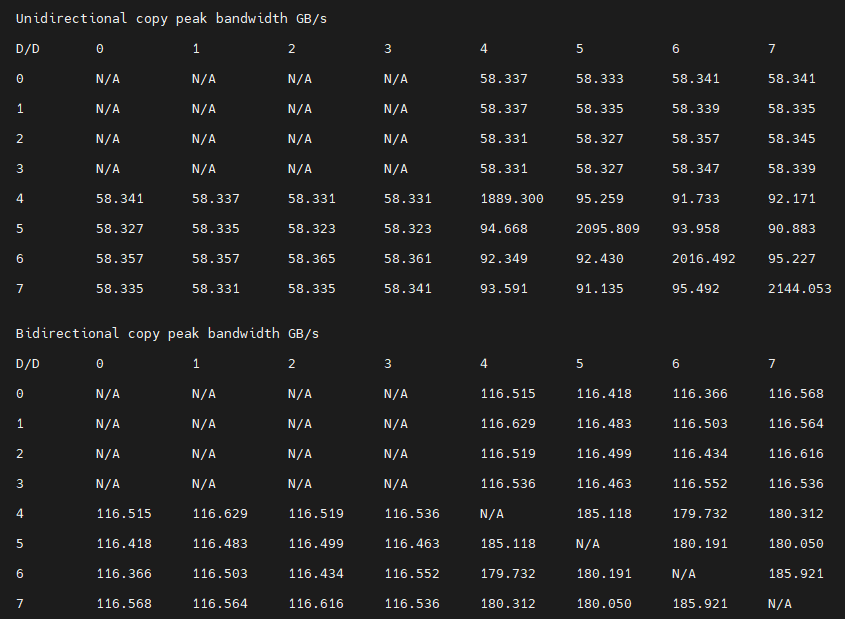Select the 2095.809 diagonal value
This screenshot has width=845, height=619.
tap(607, 229)
